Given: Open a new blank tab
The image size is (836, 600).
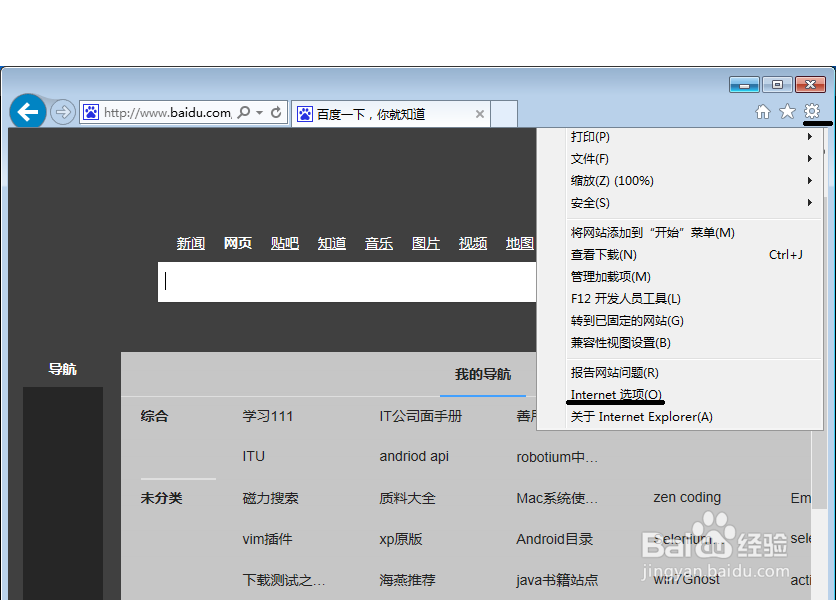Looking at the screenshot, I should pyautogui.click(x=504, y=114).
